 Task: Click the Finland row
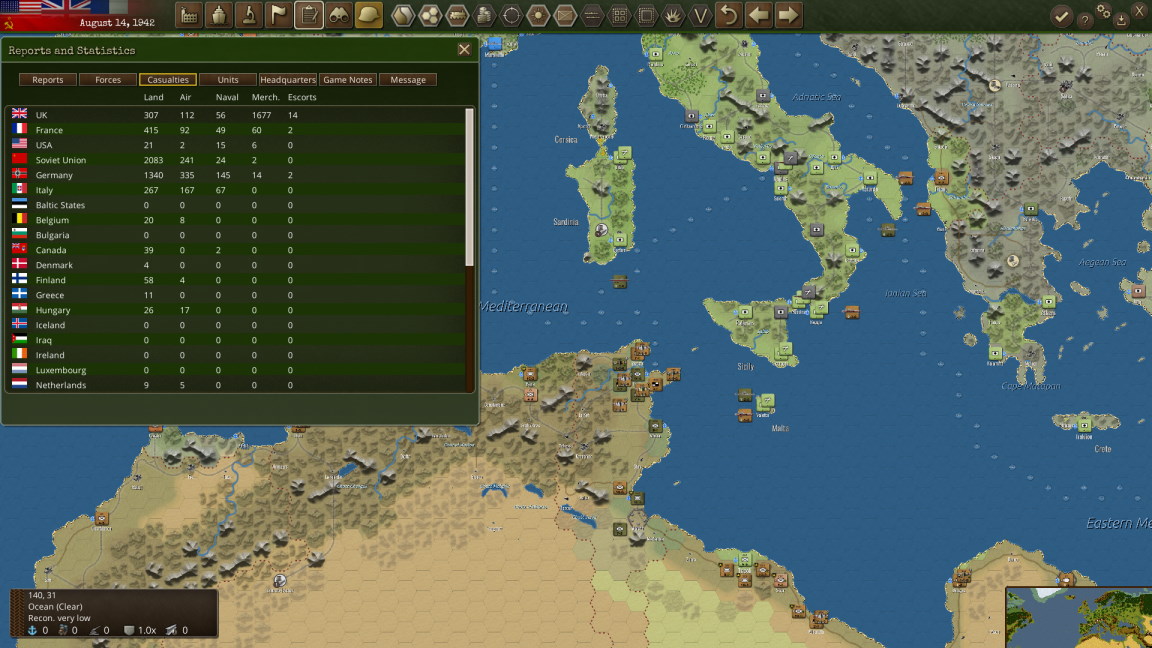pyautogui.click(x=235, y=280)
